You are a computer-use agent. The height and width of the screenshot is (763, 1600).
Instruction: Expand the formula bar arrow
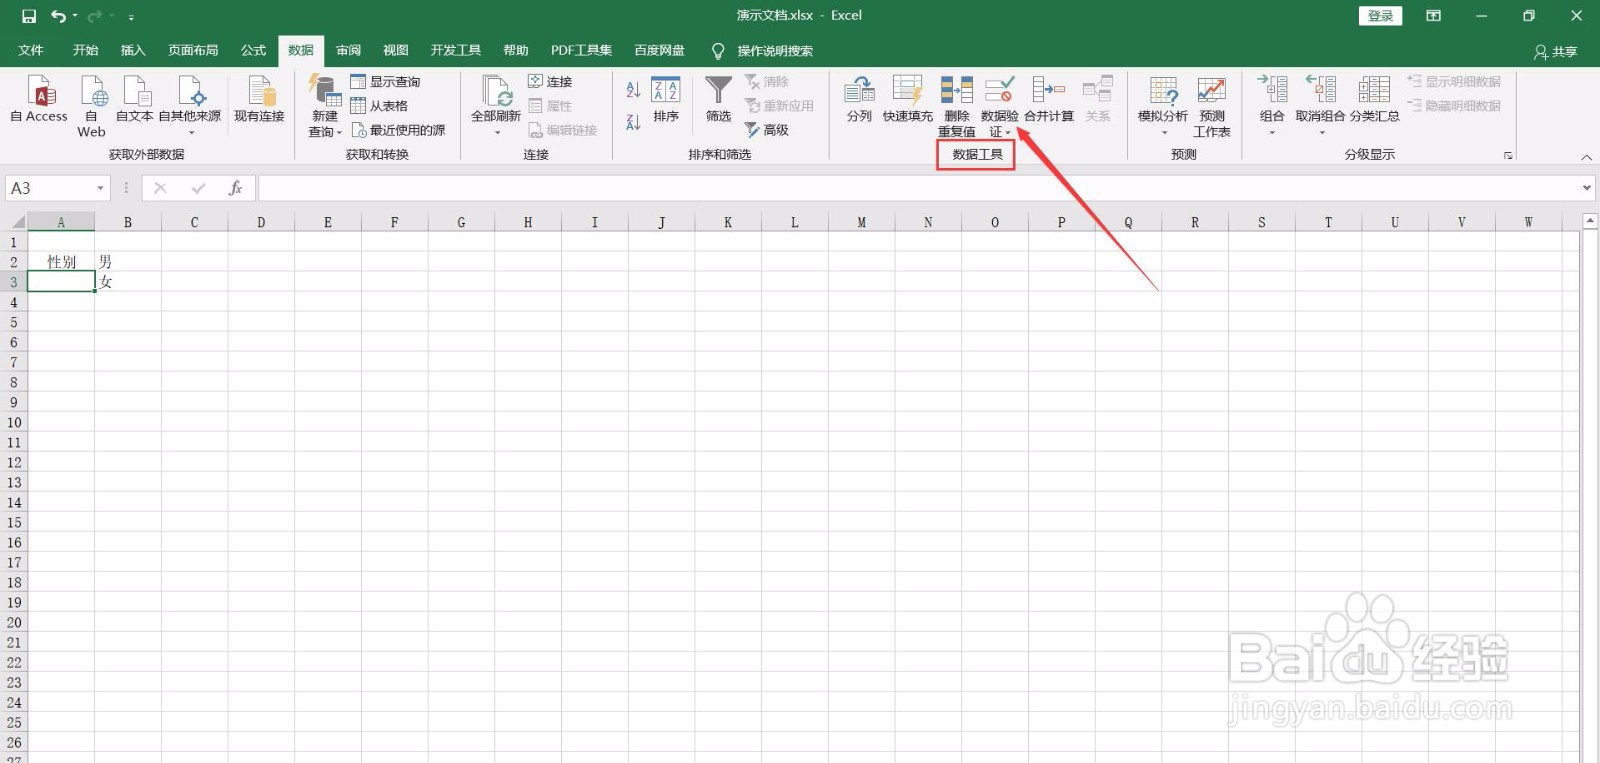(x=1587, y=188)
